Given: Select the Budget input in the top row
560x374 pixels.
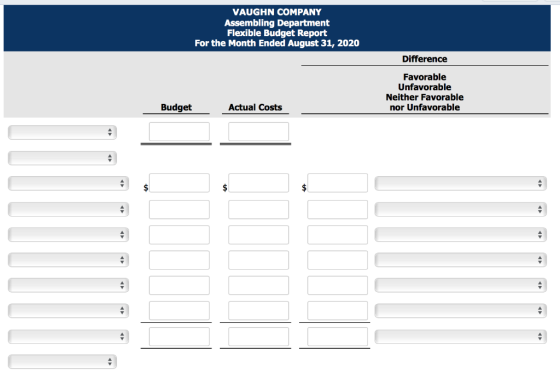Looking at the screenshot, I should tap(179, 132).
